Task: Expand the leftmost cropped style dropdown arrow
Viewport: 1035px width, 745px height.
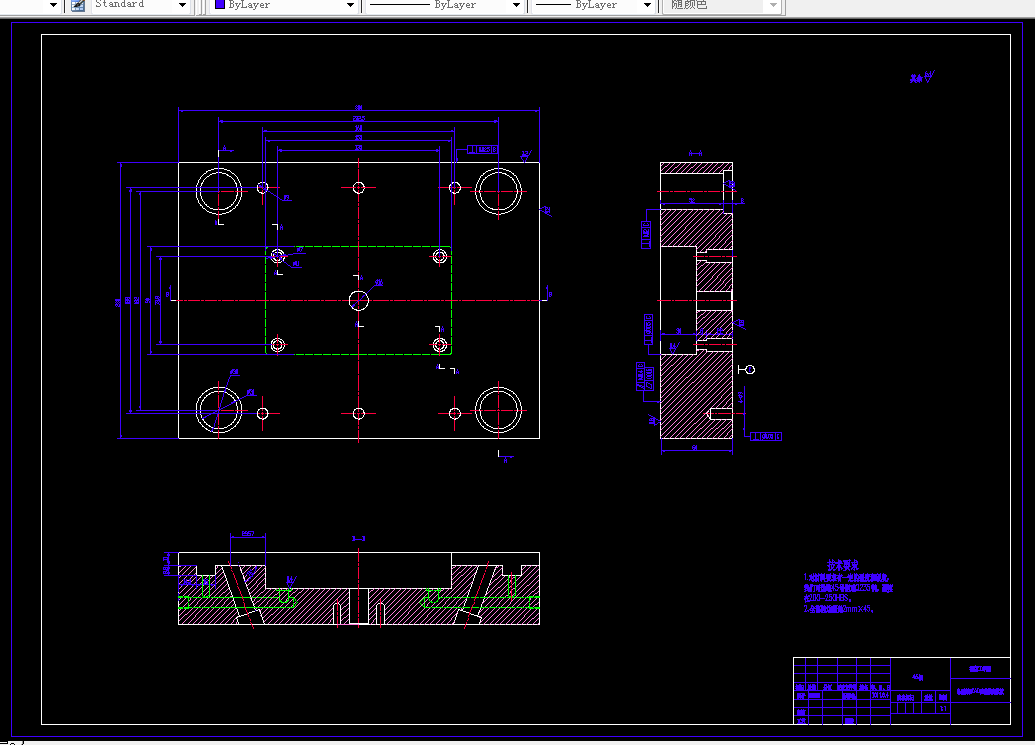Action: [53, 5]
